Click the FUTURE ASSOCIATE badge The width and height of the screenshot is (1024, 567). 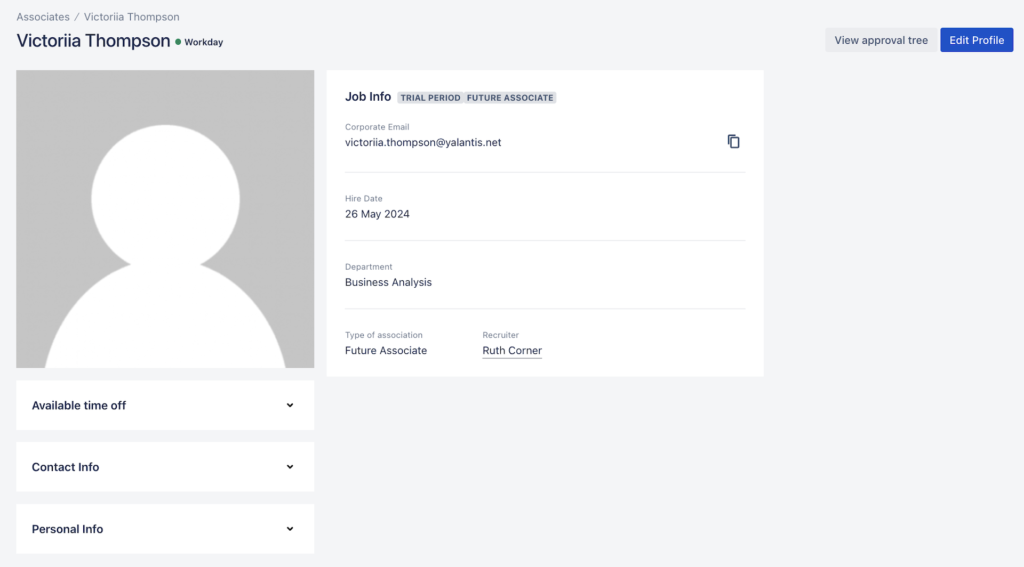pos(510,98)
